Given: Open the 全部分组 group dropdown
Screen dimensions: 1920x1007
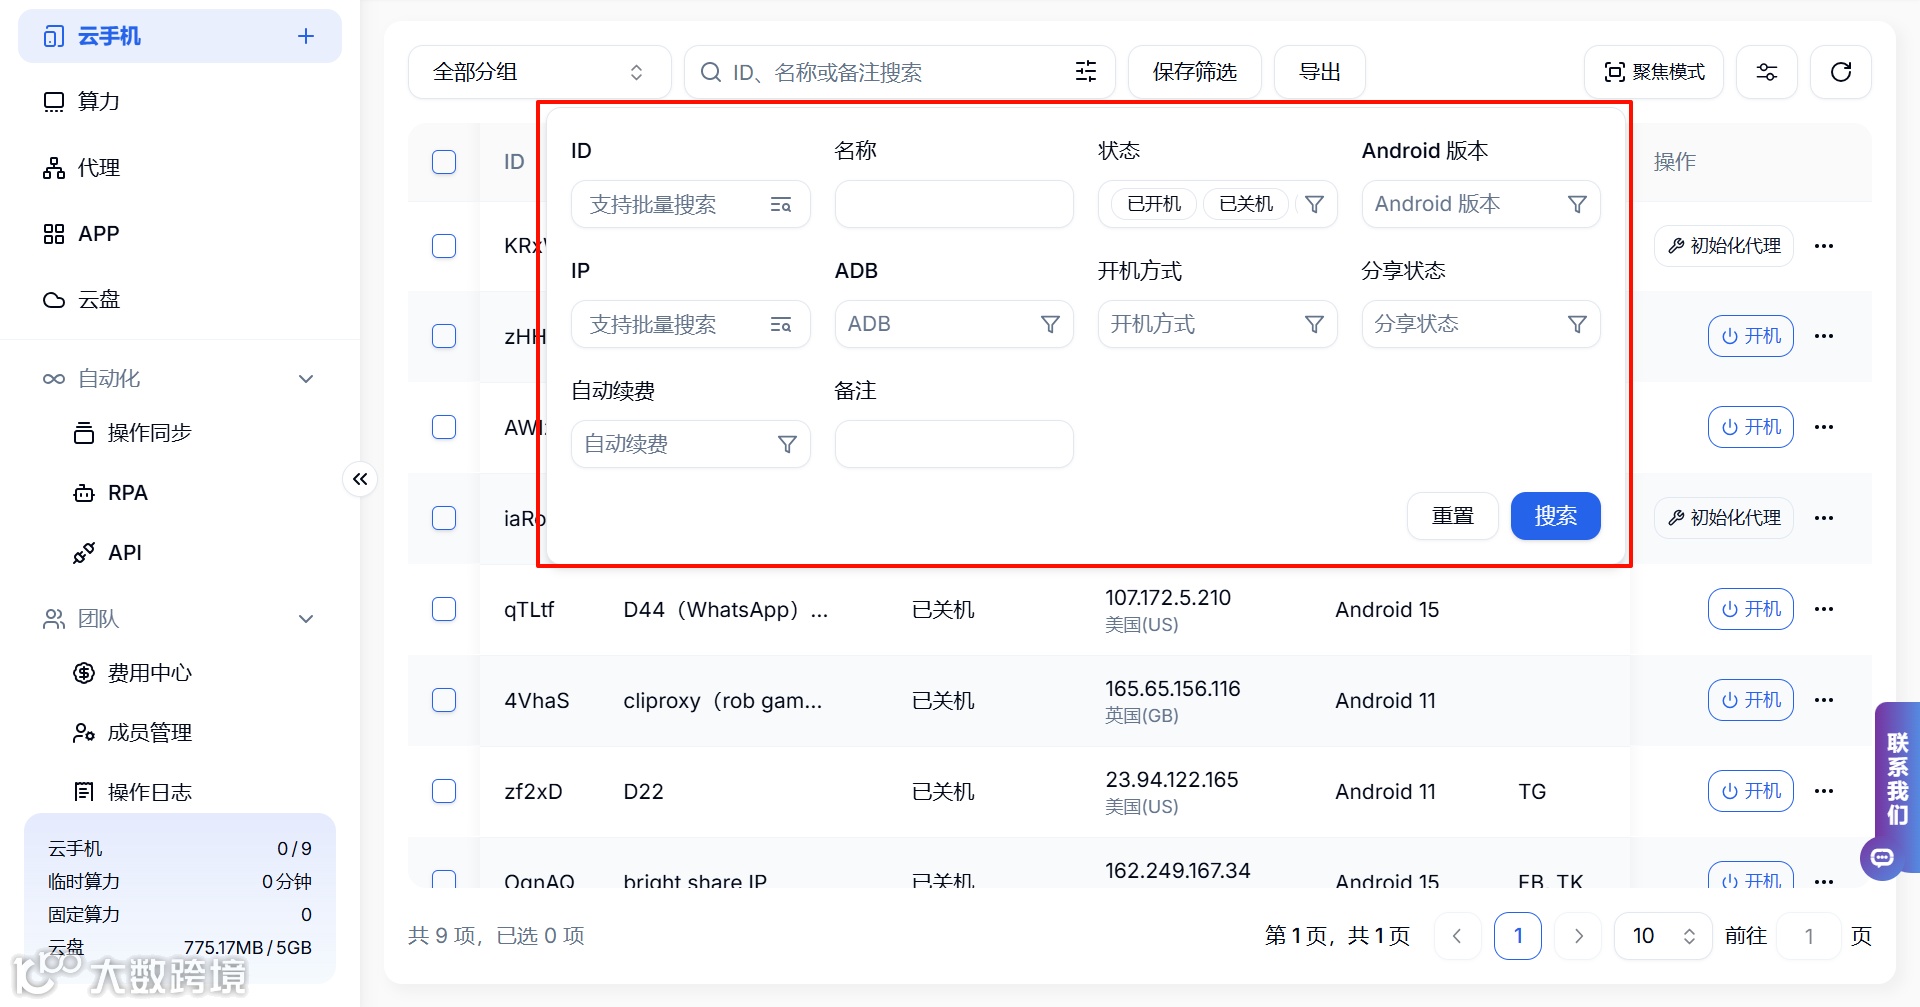Looking at the screenshot, I should pos(539,72).
